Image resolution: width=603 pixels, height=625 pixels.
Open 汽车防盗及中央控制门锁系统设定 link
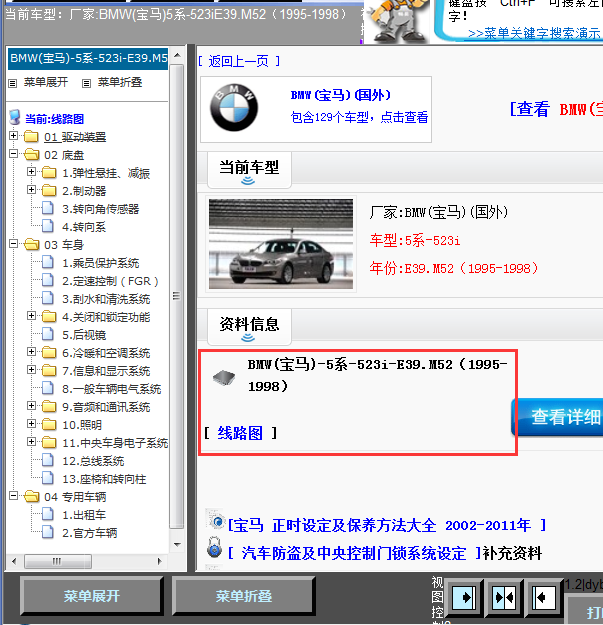click(x=354, y=553)
